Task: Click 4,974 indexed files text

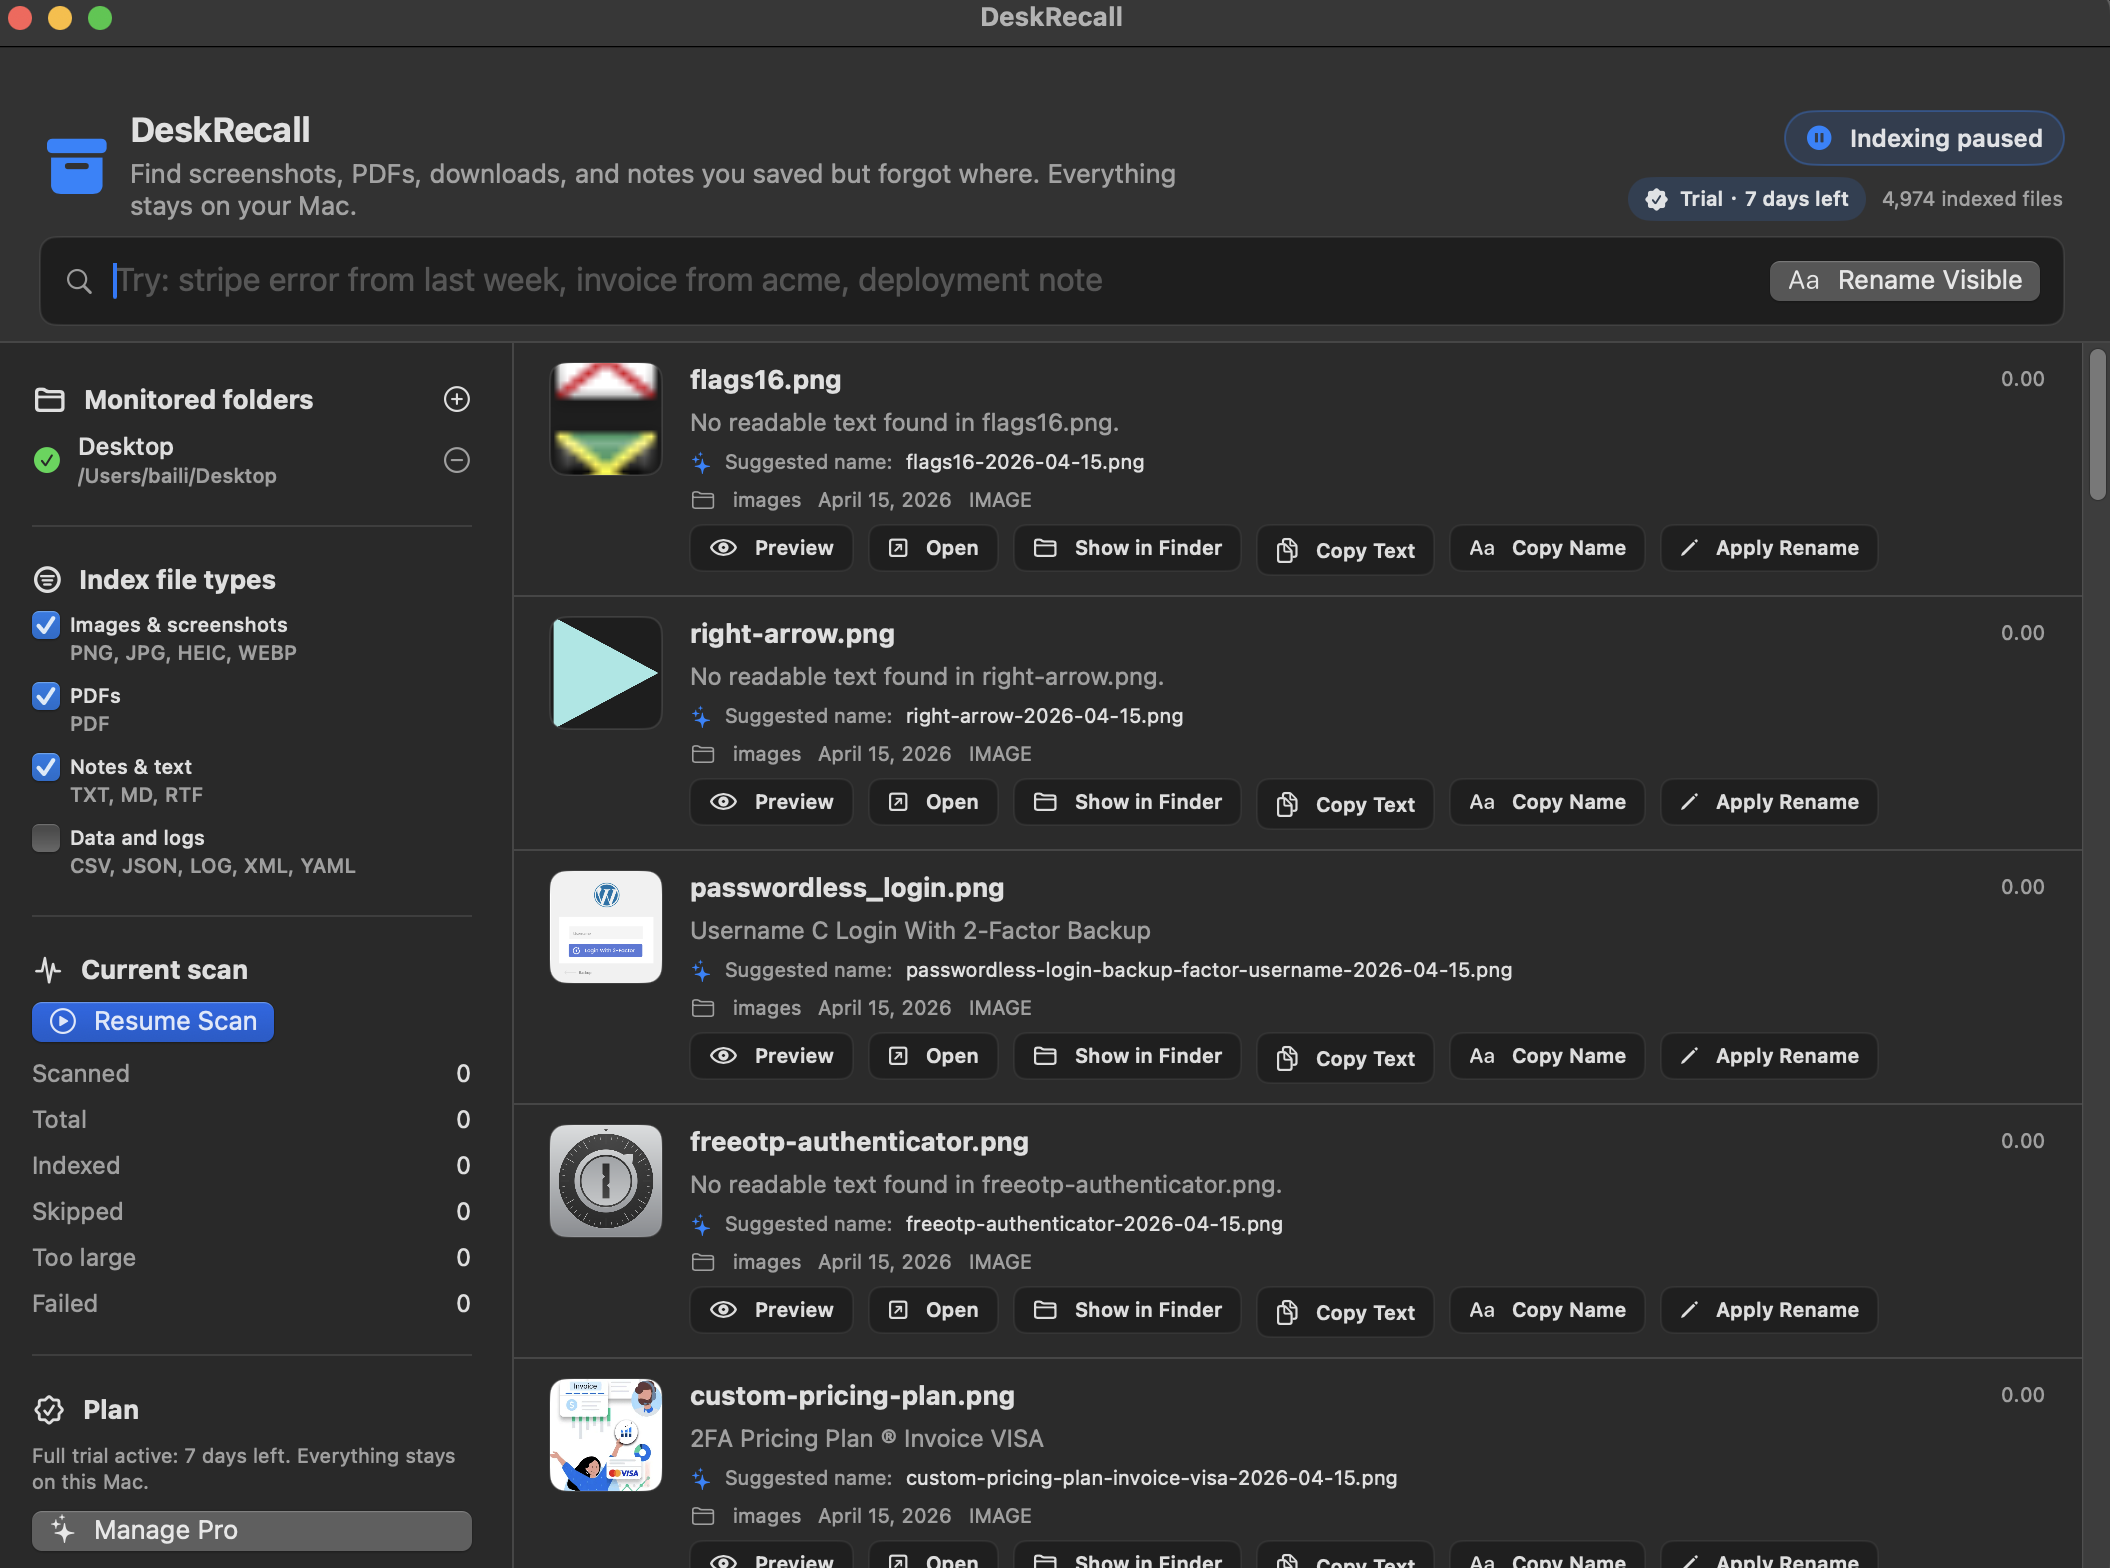Action: pyautogui.click(x=1972, y=199)
